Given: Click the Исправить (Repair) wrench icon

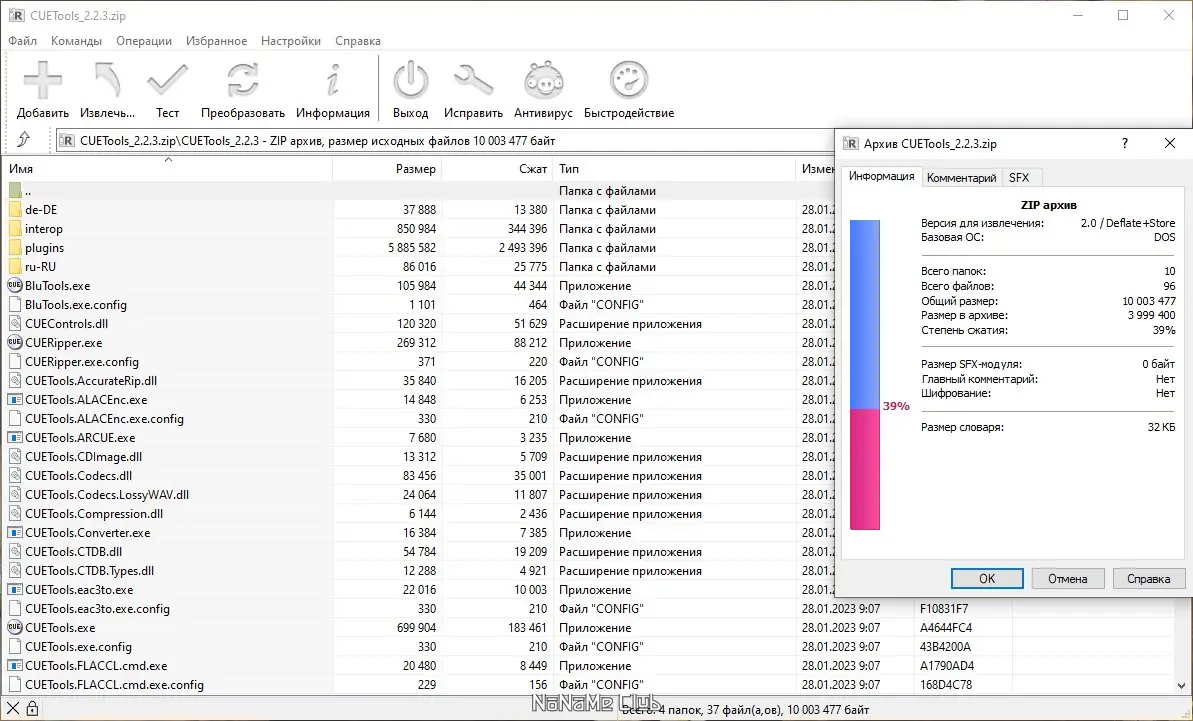Looking at the screenshot, I should 473,80.
